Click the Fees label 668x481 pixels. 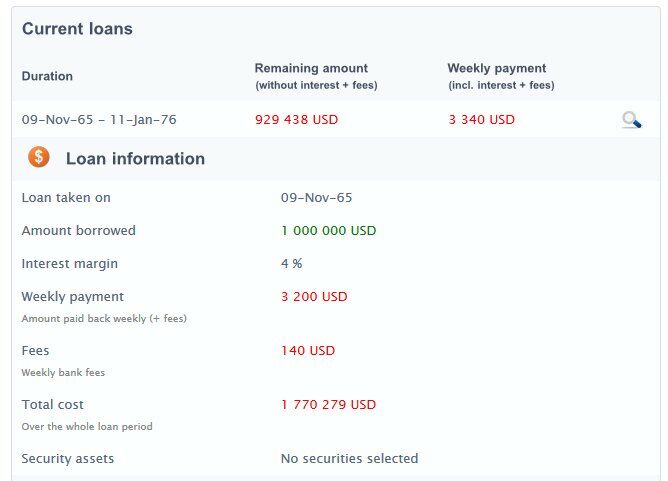(x=35, y=351)
